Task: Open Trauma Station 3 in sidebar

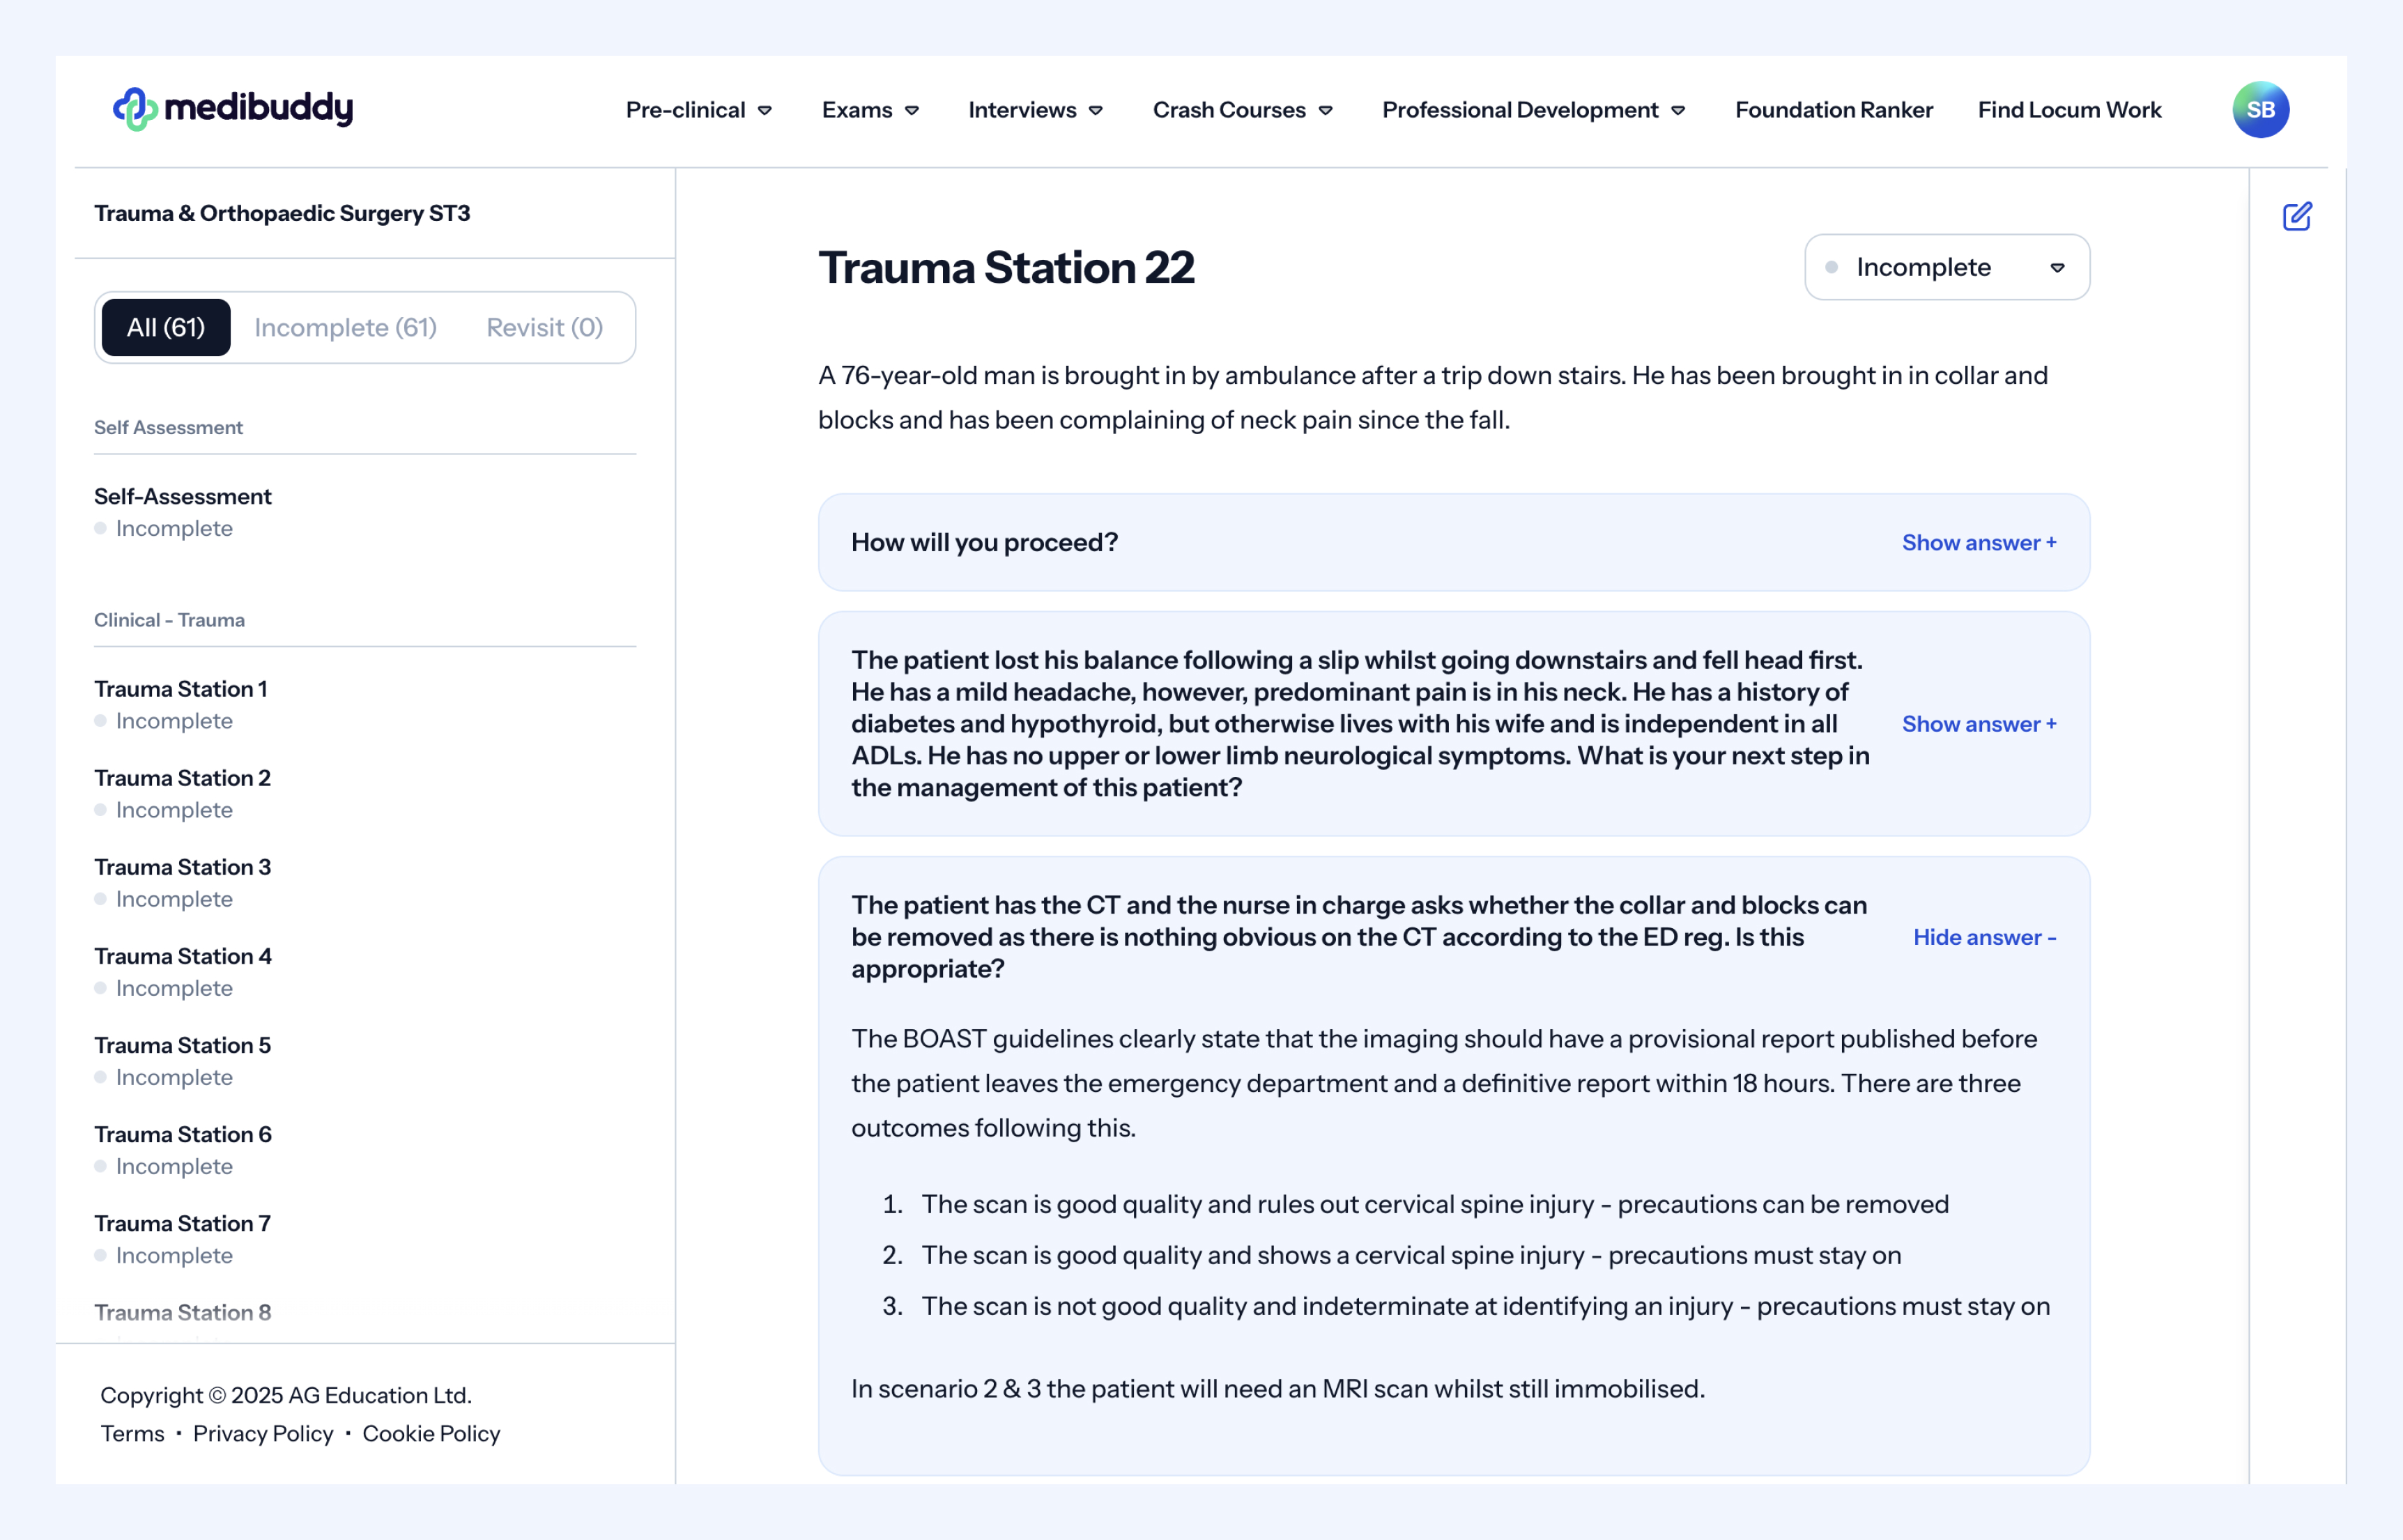Action: click(182, 867)
